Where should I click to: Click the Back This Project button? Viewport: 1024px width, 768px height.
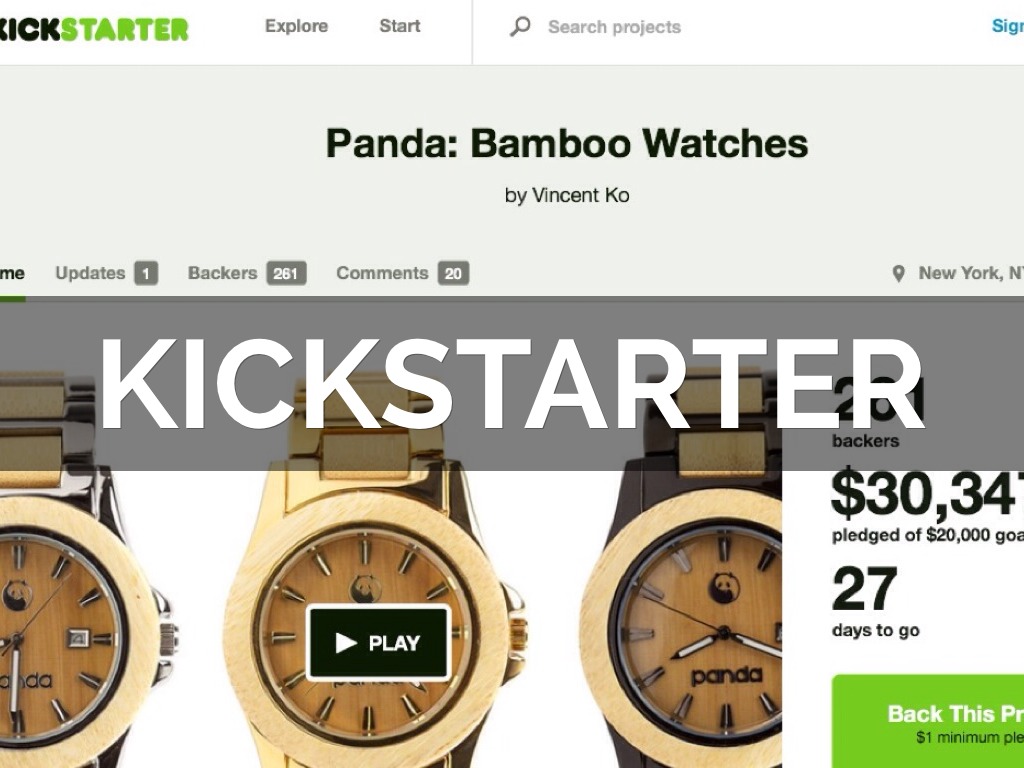point(928,722)
